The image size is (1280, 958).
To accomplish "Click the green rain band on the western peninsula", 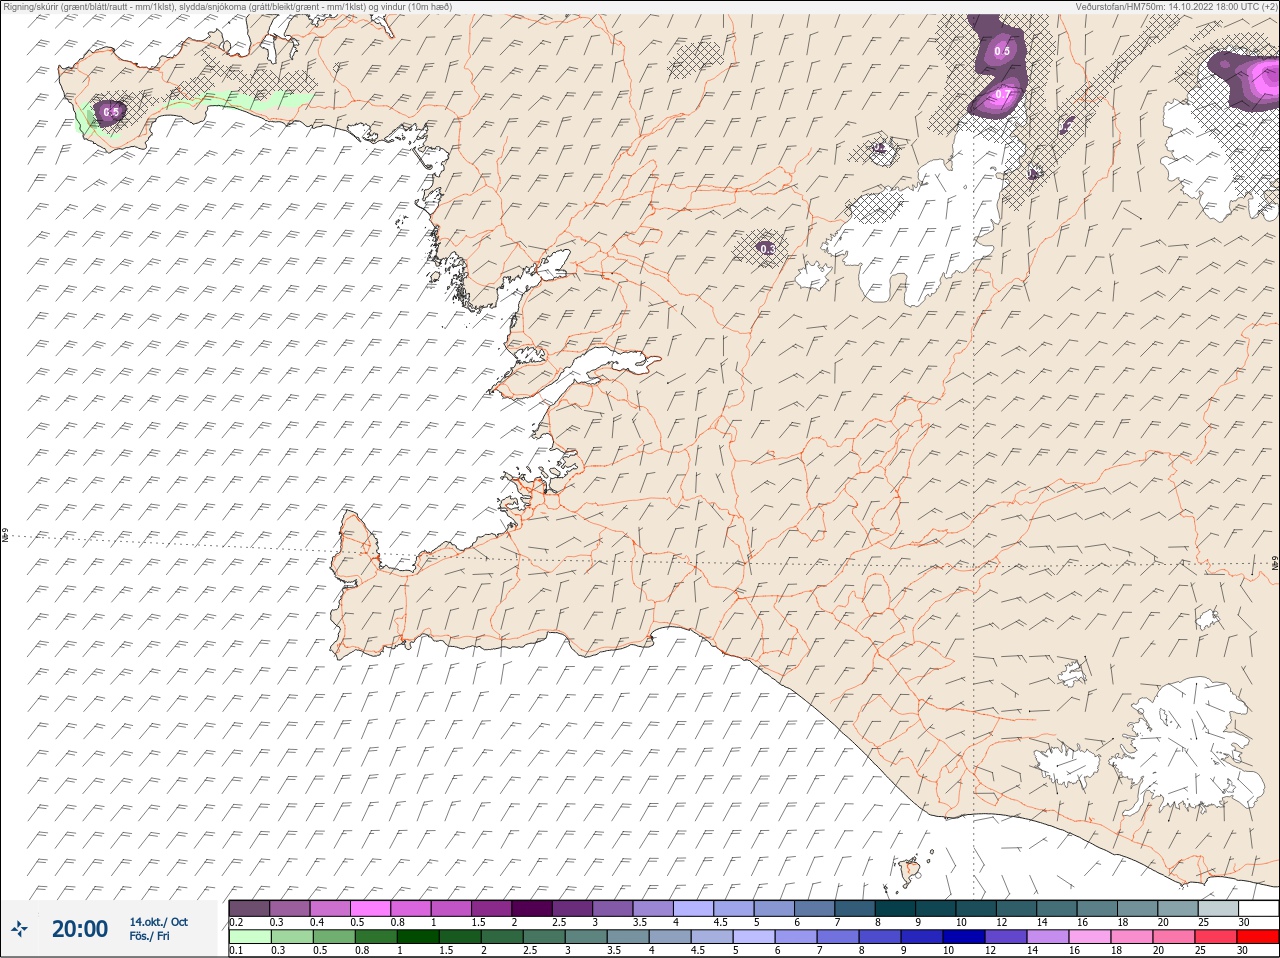I will pos(240,102).
